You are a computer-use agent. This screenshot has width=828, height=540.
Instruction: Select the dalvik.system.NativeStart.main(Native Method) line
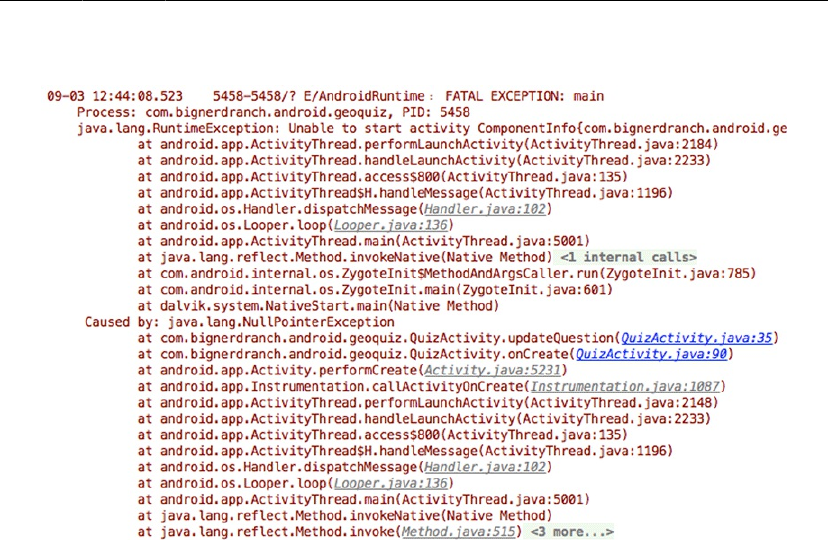(x=318, y=306)
